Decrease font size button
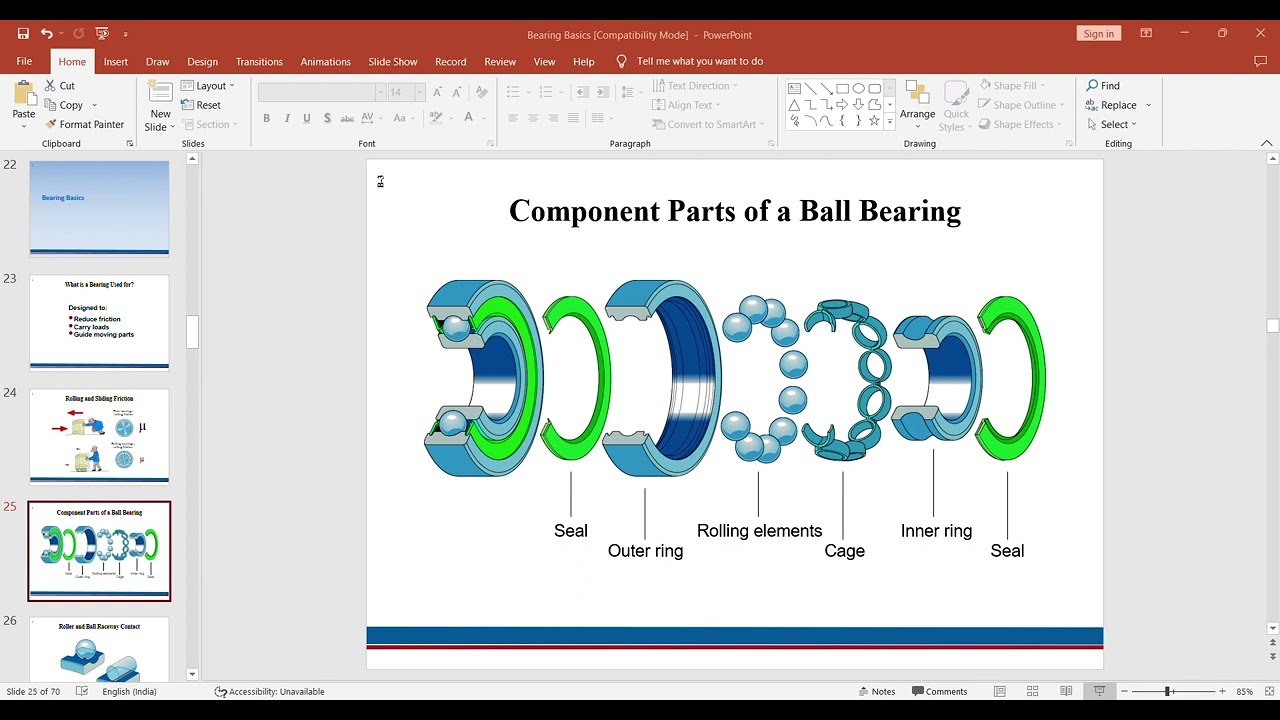 pyautogui.click(x=457, y=92)
